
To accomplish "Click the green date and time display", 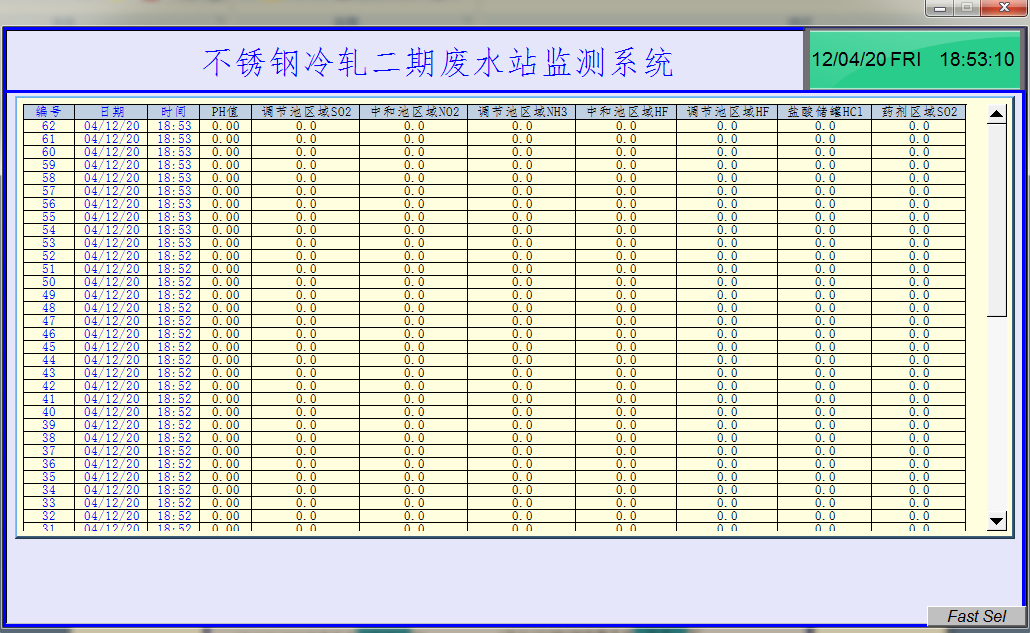I will 912,60.
